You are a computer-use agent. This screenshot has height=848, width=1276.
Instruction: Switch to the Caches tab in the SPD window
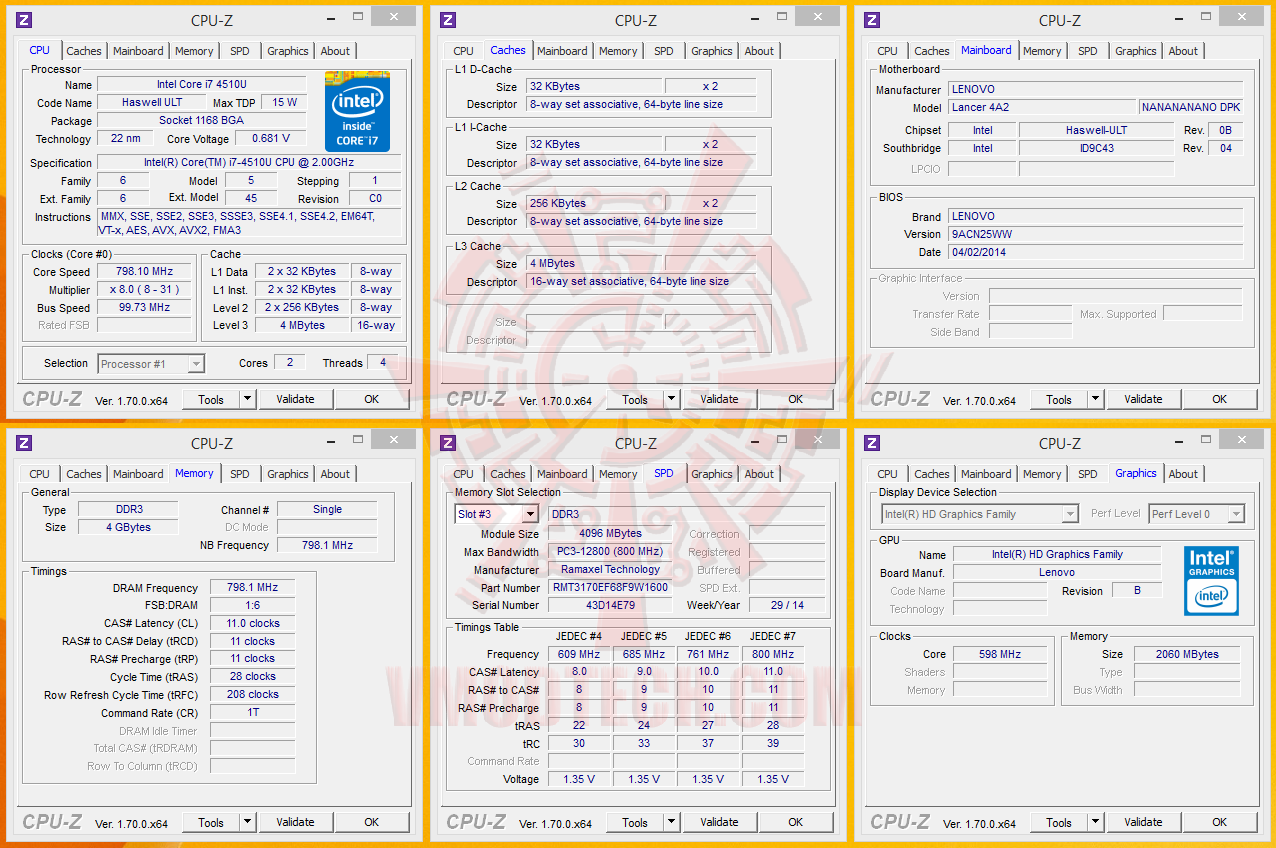pyautogui.click(x=508, y=474)
